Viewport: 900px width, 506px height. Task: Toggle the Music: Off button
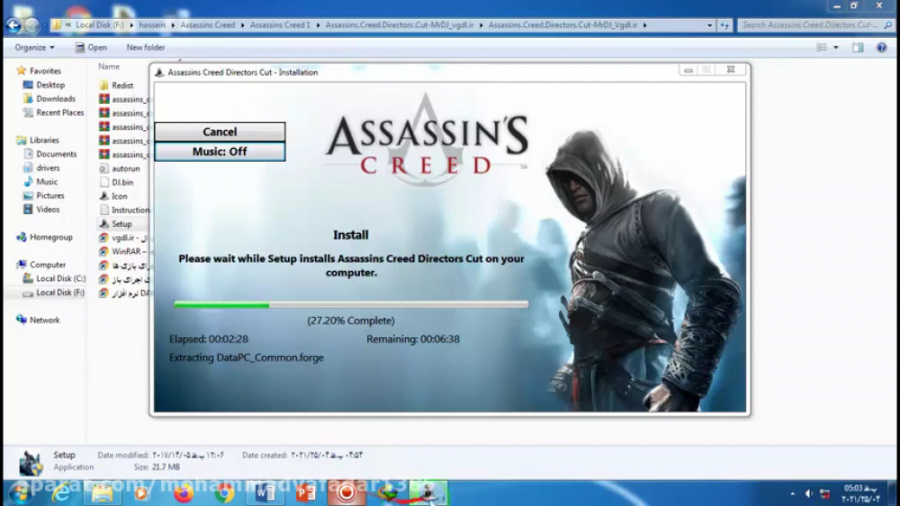pyautogui.click(x=220, y=151)
